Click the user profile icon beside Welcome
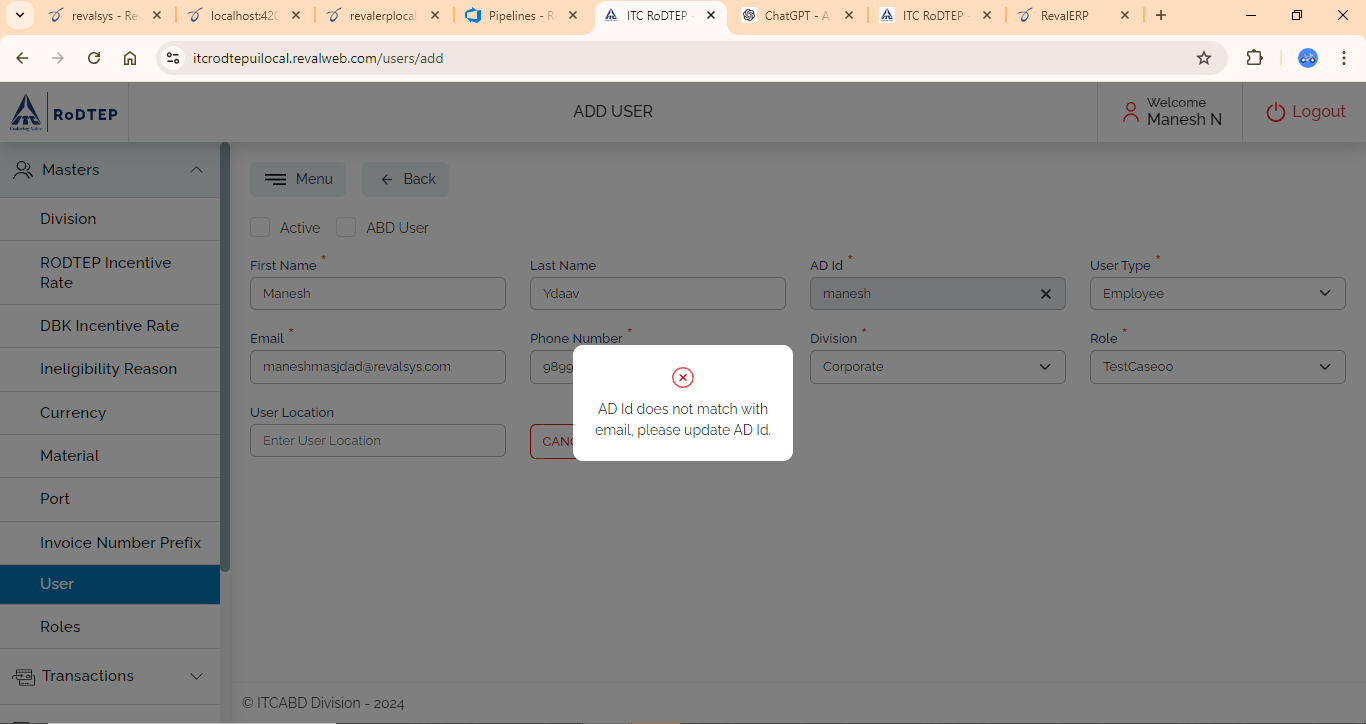The height and width of the screenshot is (724, 1366). tap(1130, 112)
